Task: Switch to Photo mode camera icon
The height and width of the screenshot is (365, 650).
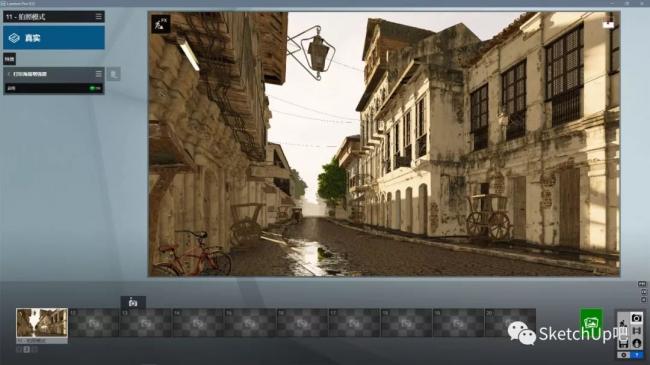Action: 636,318
